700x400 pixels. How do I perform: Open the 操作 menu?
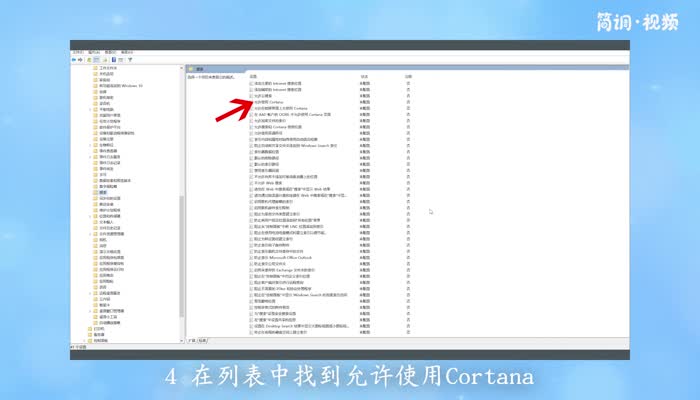94,52
